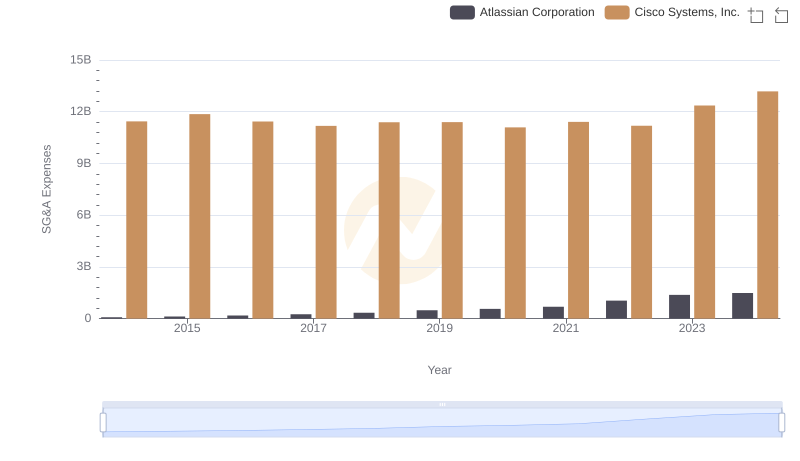The image size is (800, 461).
Task: Click the Atlassian bar for 2022
Action: point(616,310)
